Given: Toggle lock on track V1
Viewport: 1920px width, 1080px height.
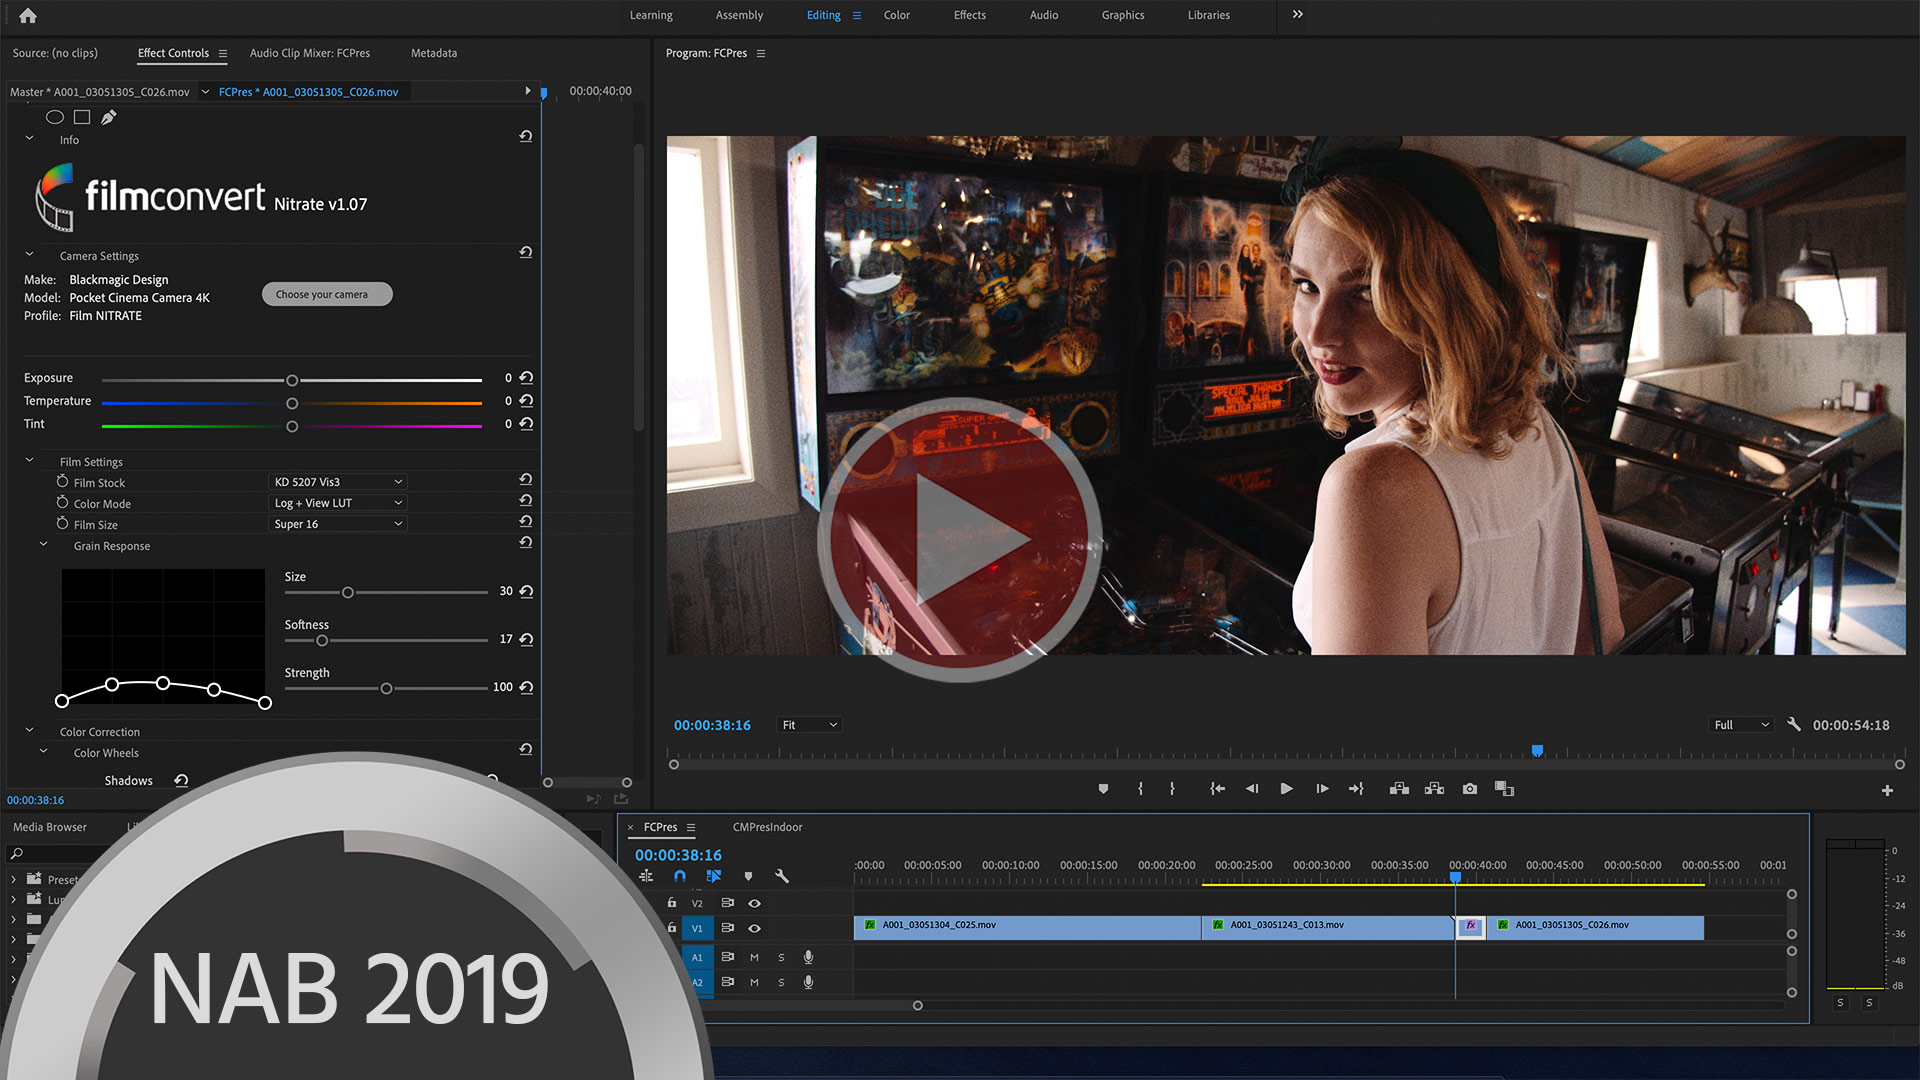Looking at the screenshot, I should click(x=672, y=928).
